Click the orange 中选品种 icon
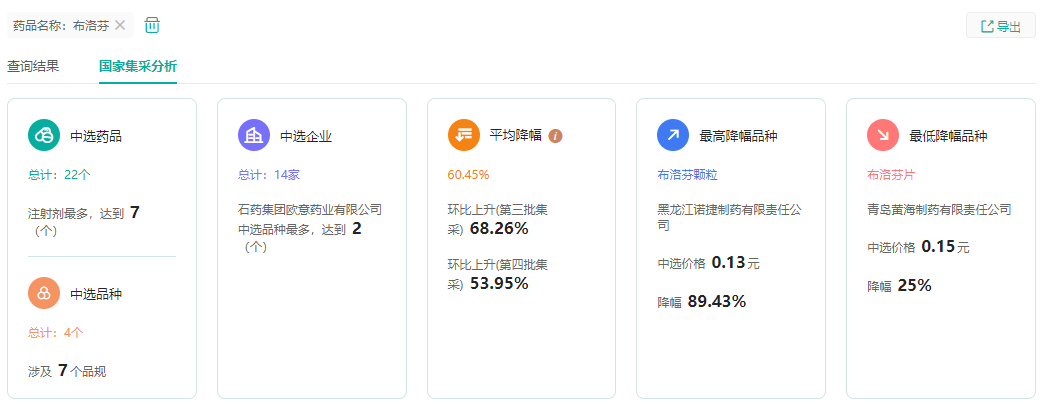 click(x=44, y=294)
